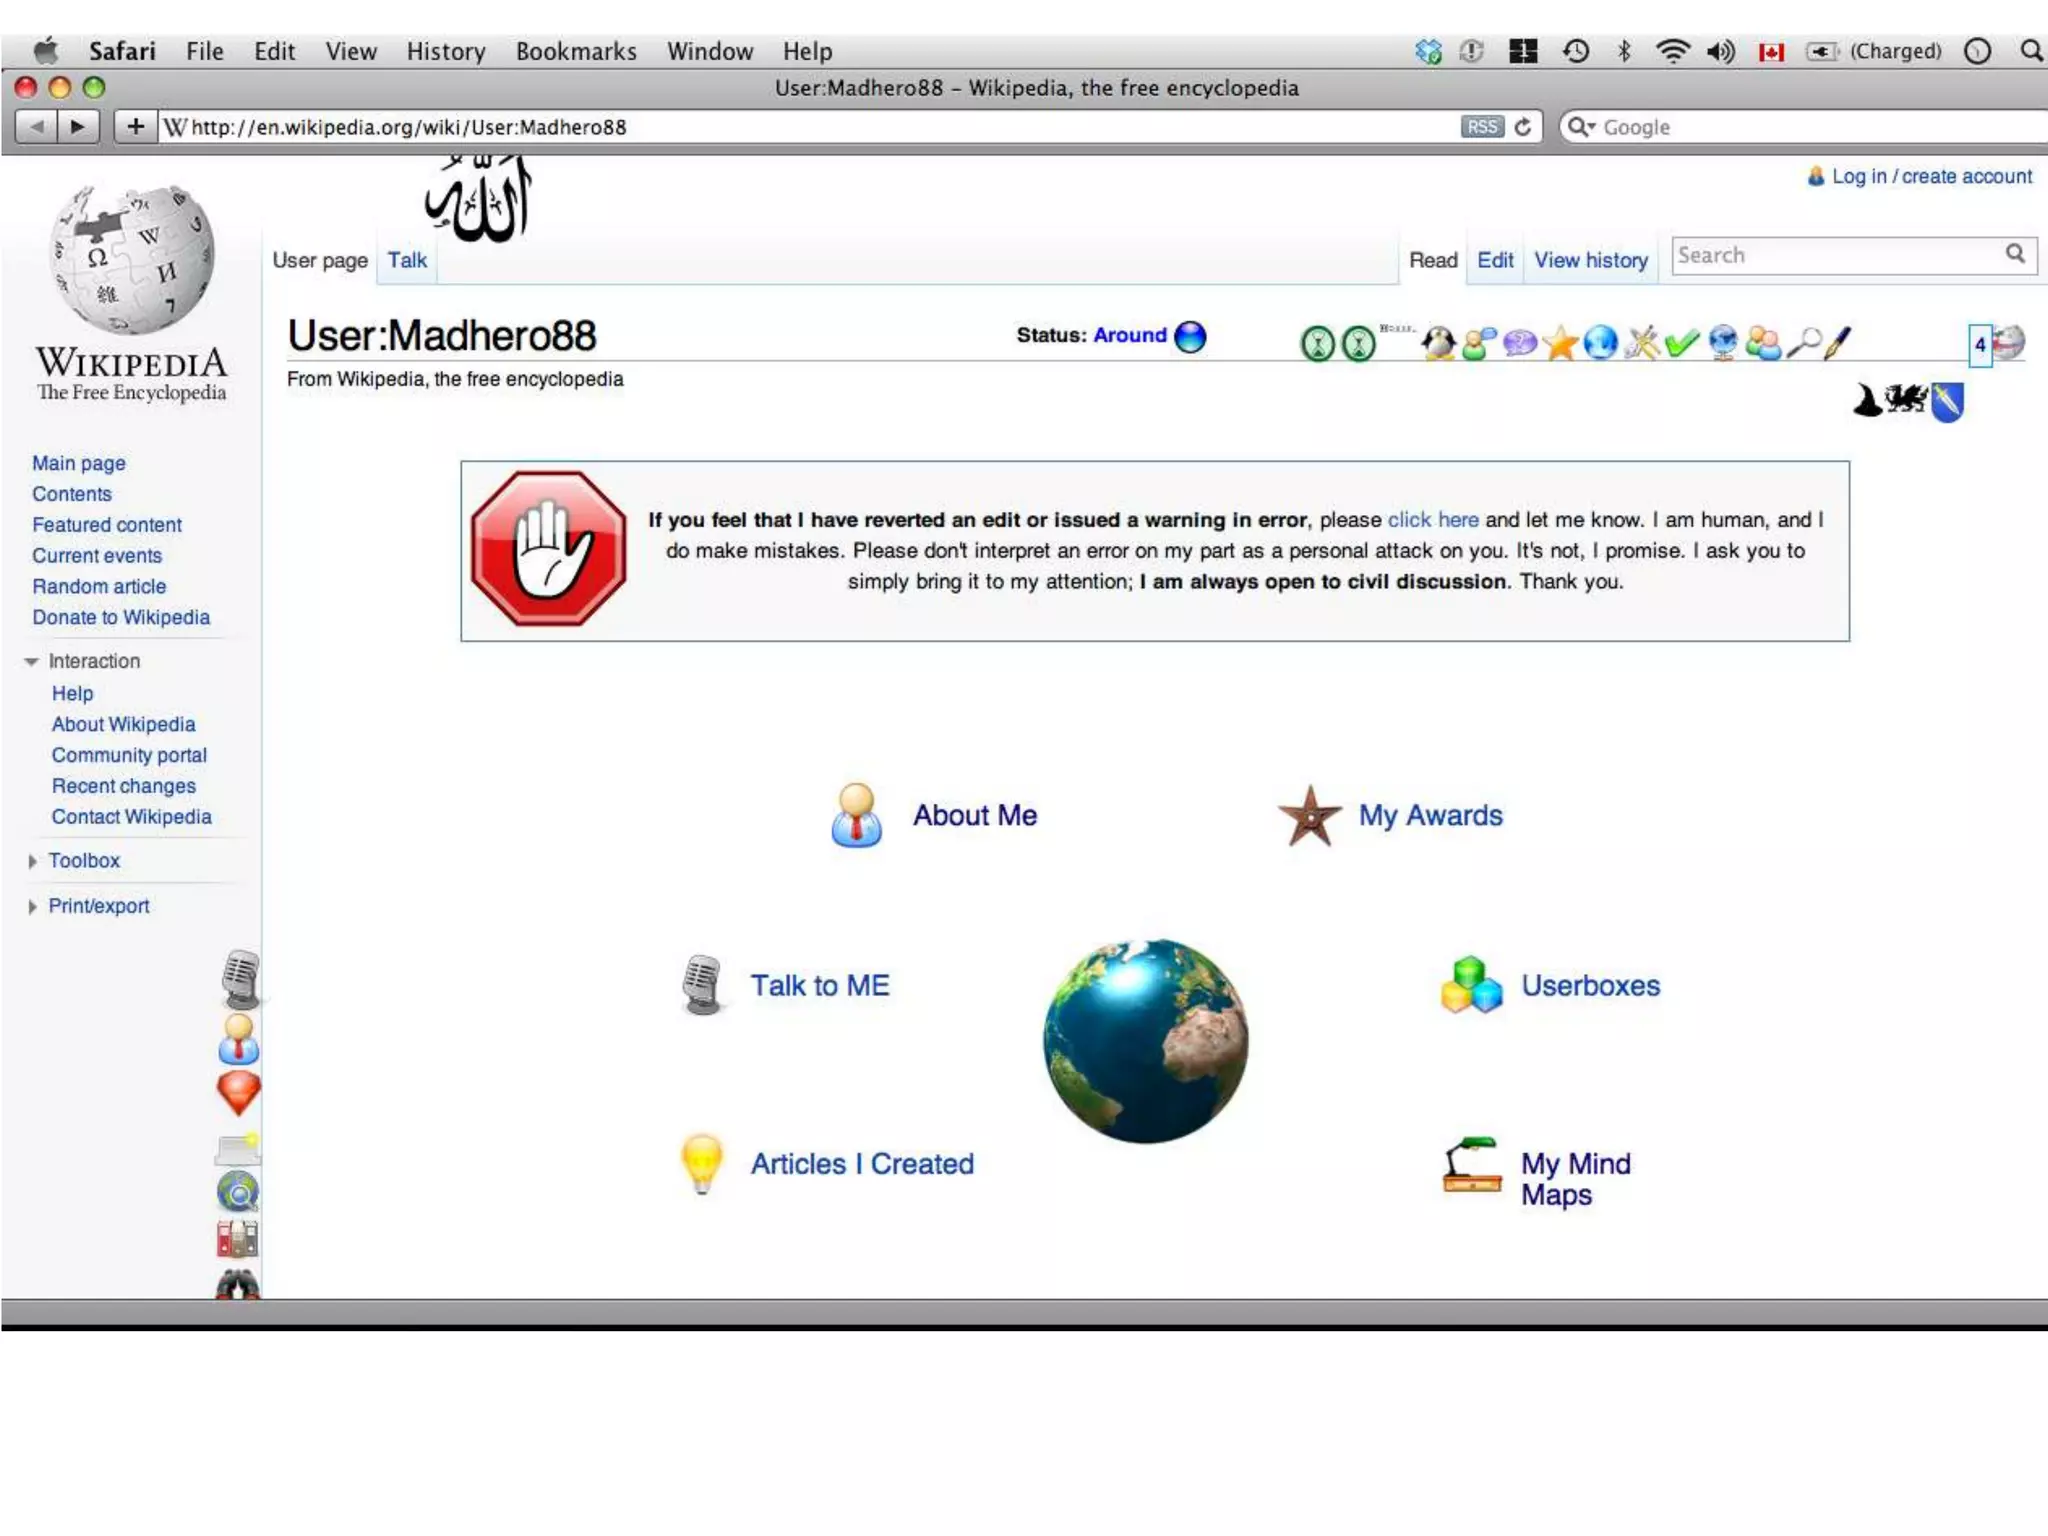Open the Bookmarks menu
This screenshot has height=1536, width=2048.
click(x=576, y=51)
